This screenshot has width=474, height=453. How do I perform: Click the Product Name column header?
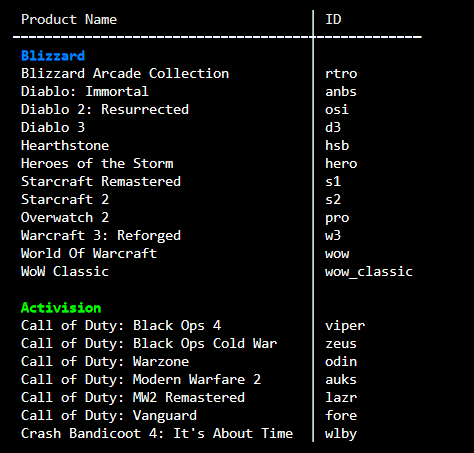[69, 19]
